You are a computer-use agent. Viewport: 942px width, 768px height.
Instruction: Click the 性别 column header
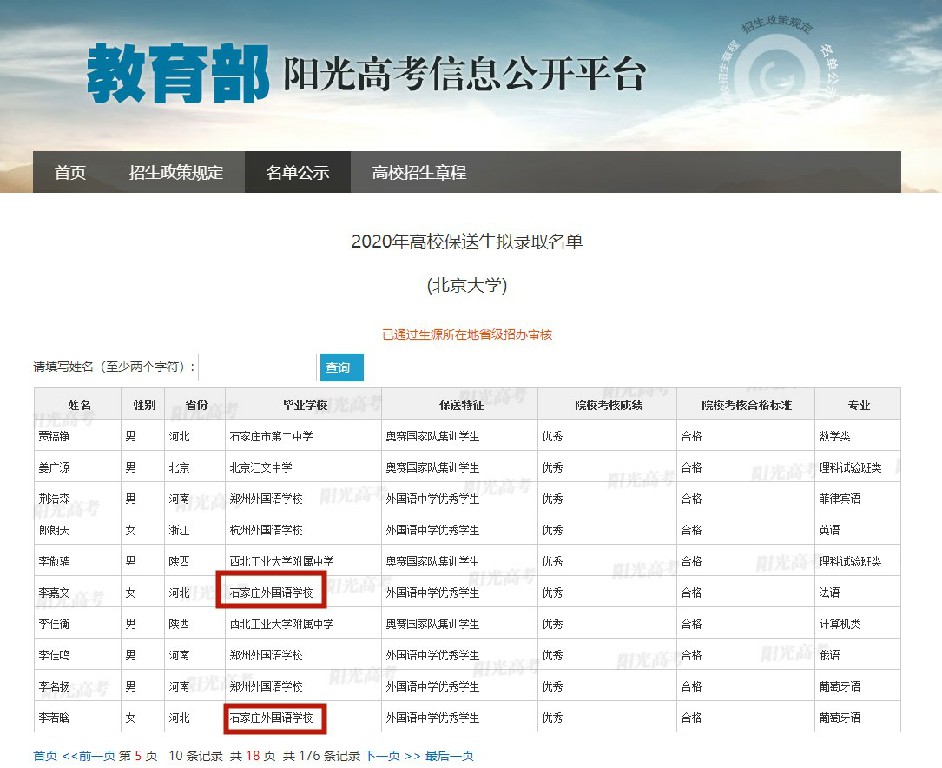point(144,405)
